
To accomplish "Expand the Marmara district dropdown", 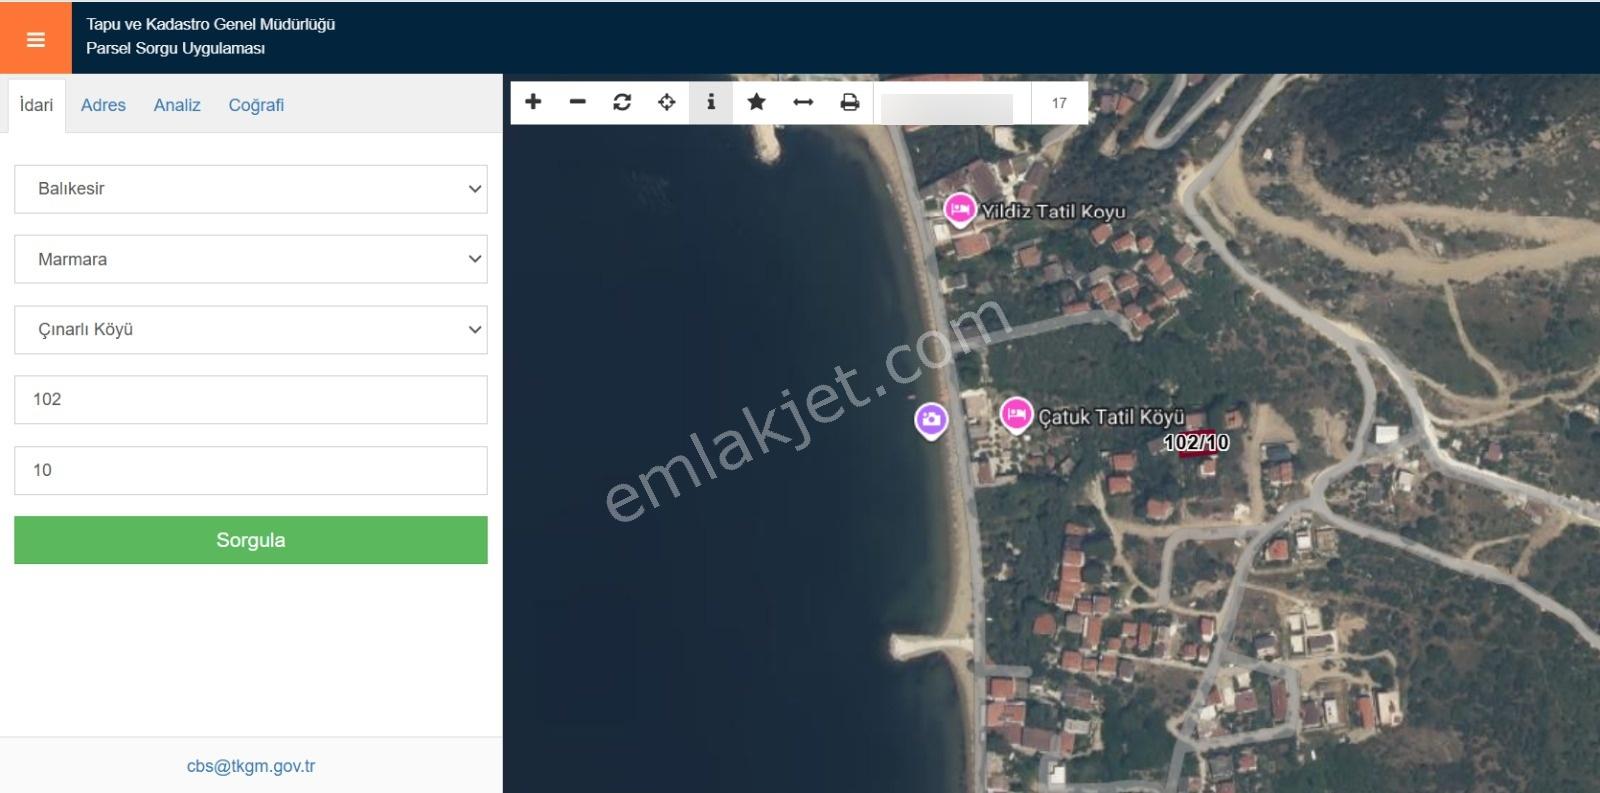I will pos(251,259).
